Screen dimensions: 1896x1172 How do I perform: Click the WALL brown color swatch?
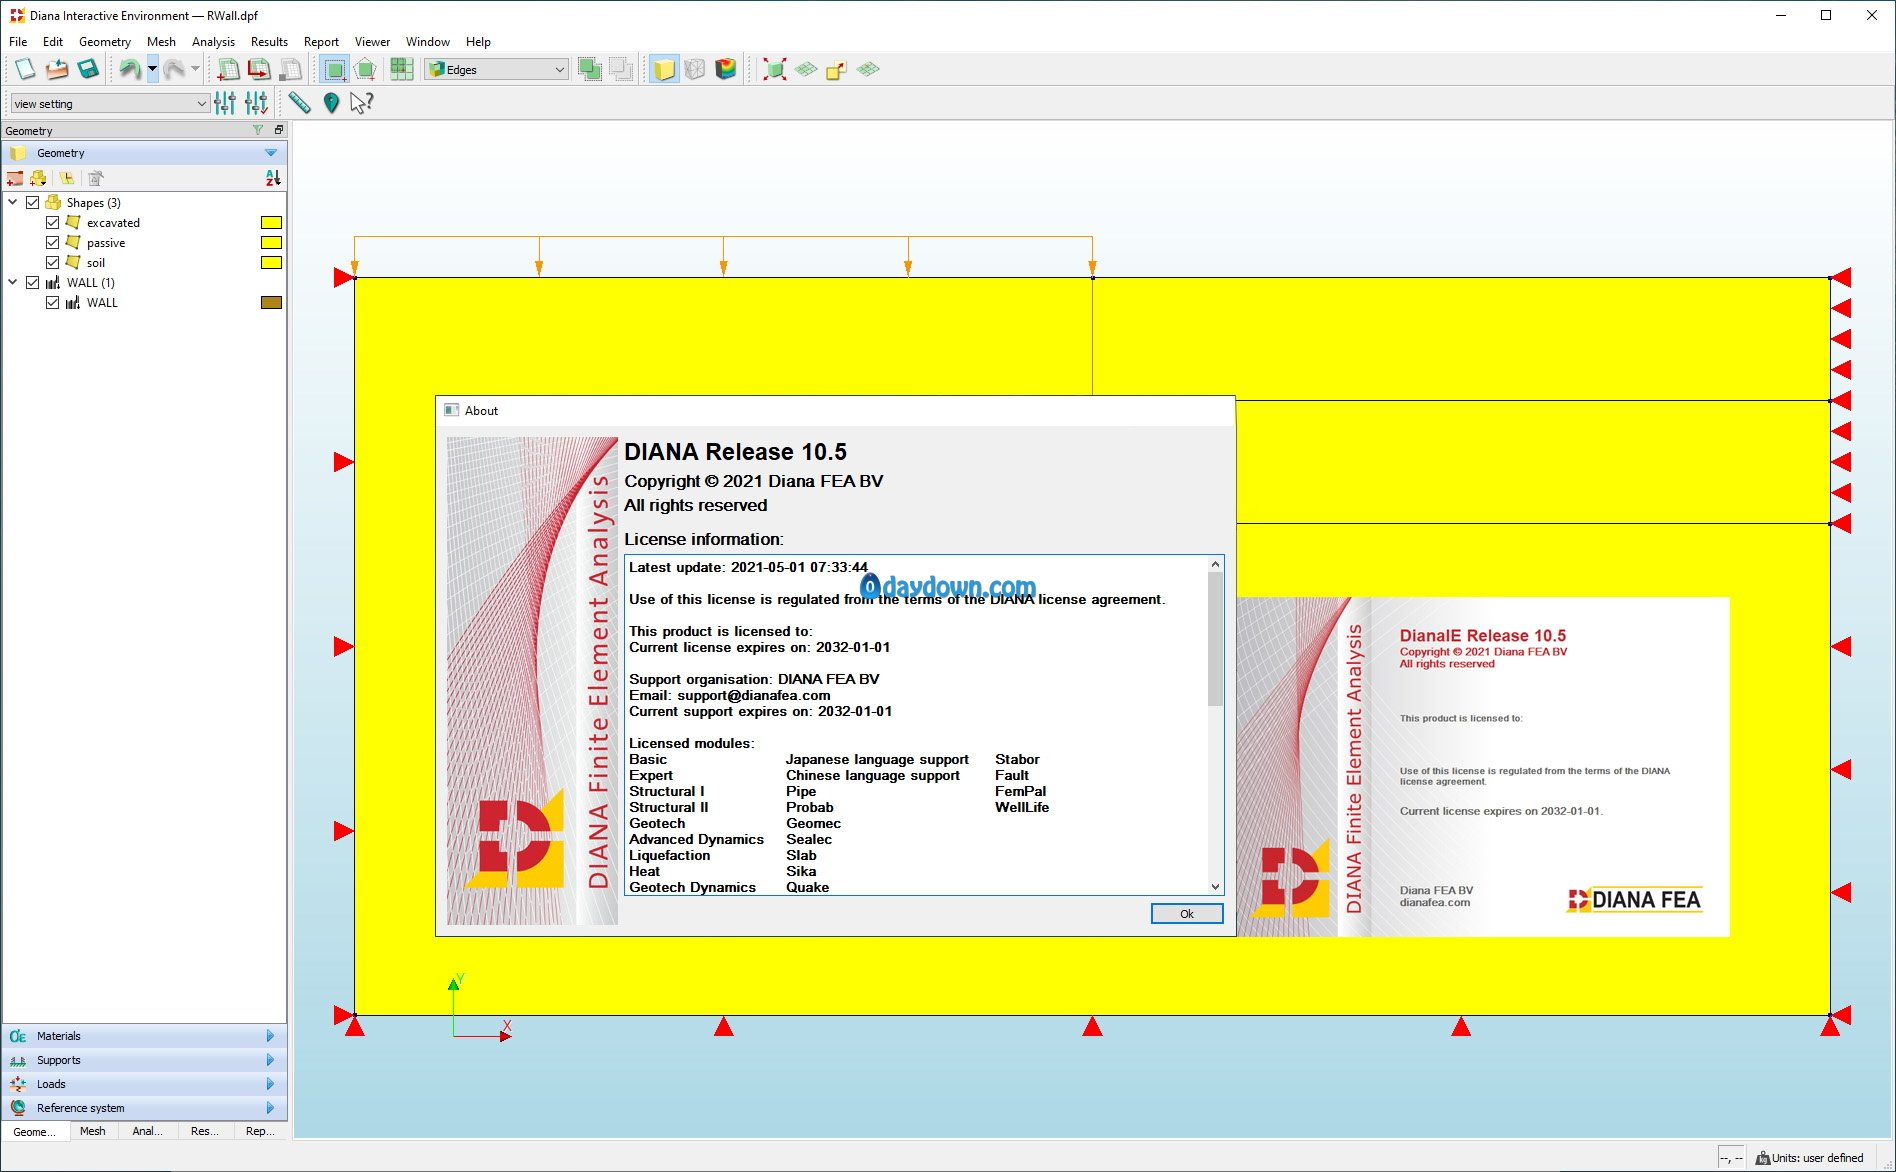pyautogui.click(x=271, y=302)
